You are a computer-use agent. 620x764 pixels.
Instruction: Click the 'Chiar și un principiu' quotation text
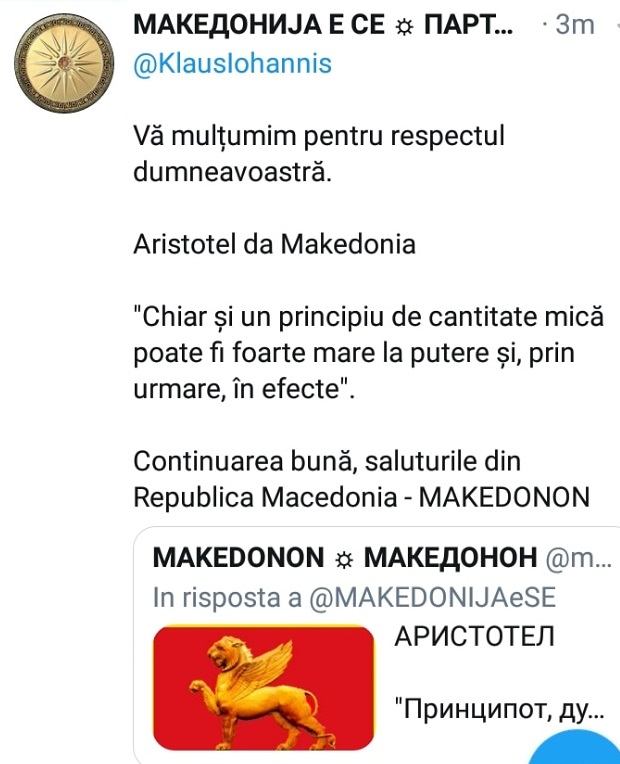pos(369,353)
